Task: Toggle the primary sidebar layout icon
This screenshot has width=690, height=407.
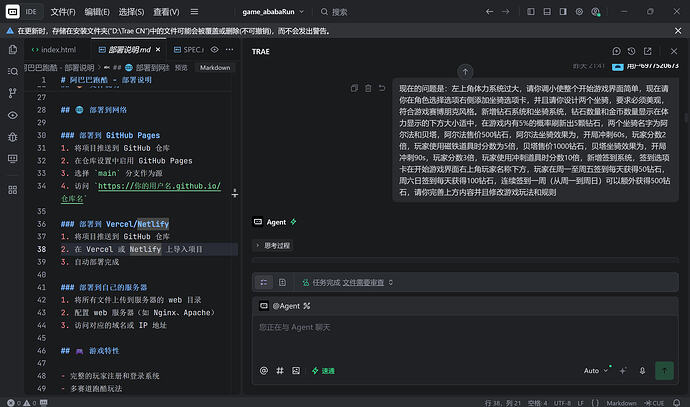Action: pos(531,12)
